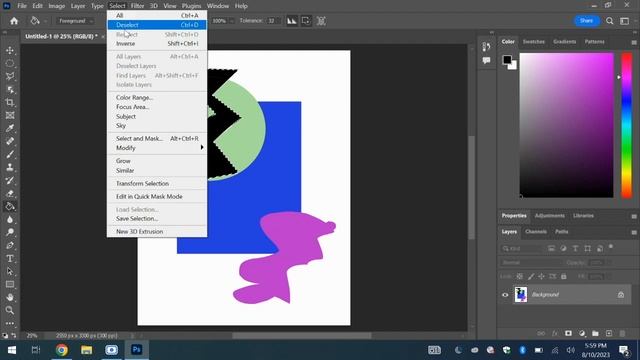Toggle lock transparent pixels
The width and height of the screenshot is (640, 360).
coord(520,276)
